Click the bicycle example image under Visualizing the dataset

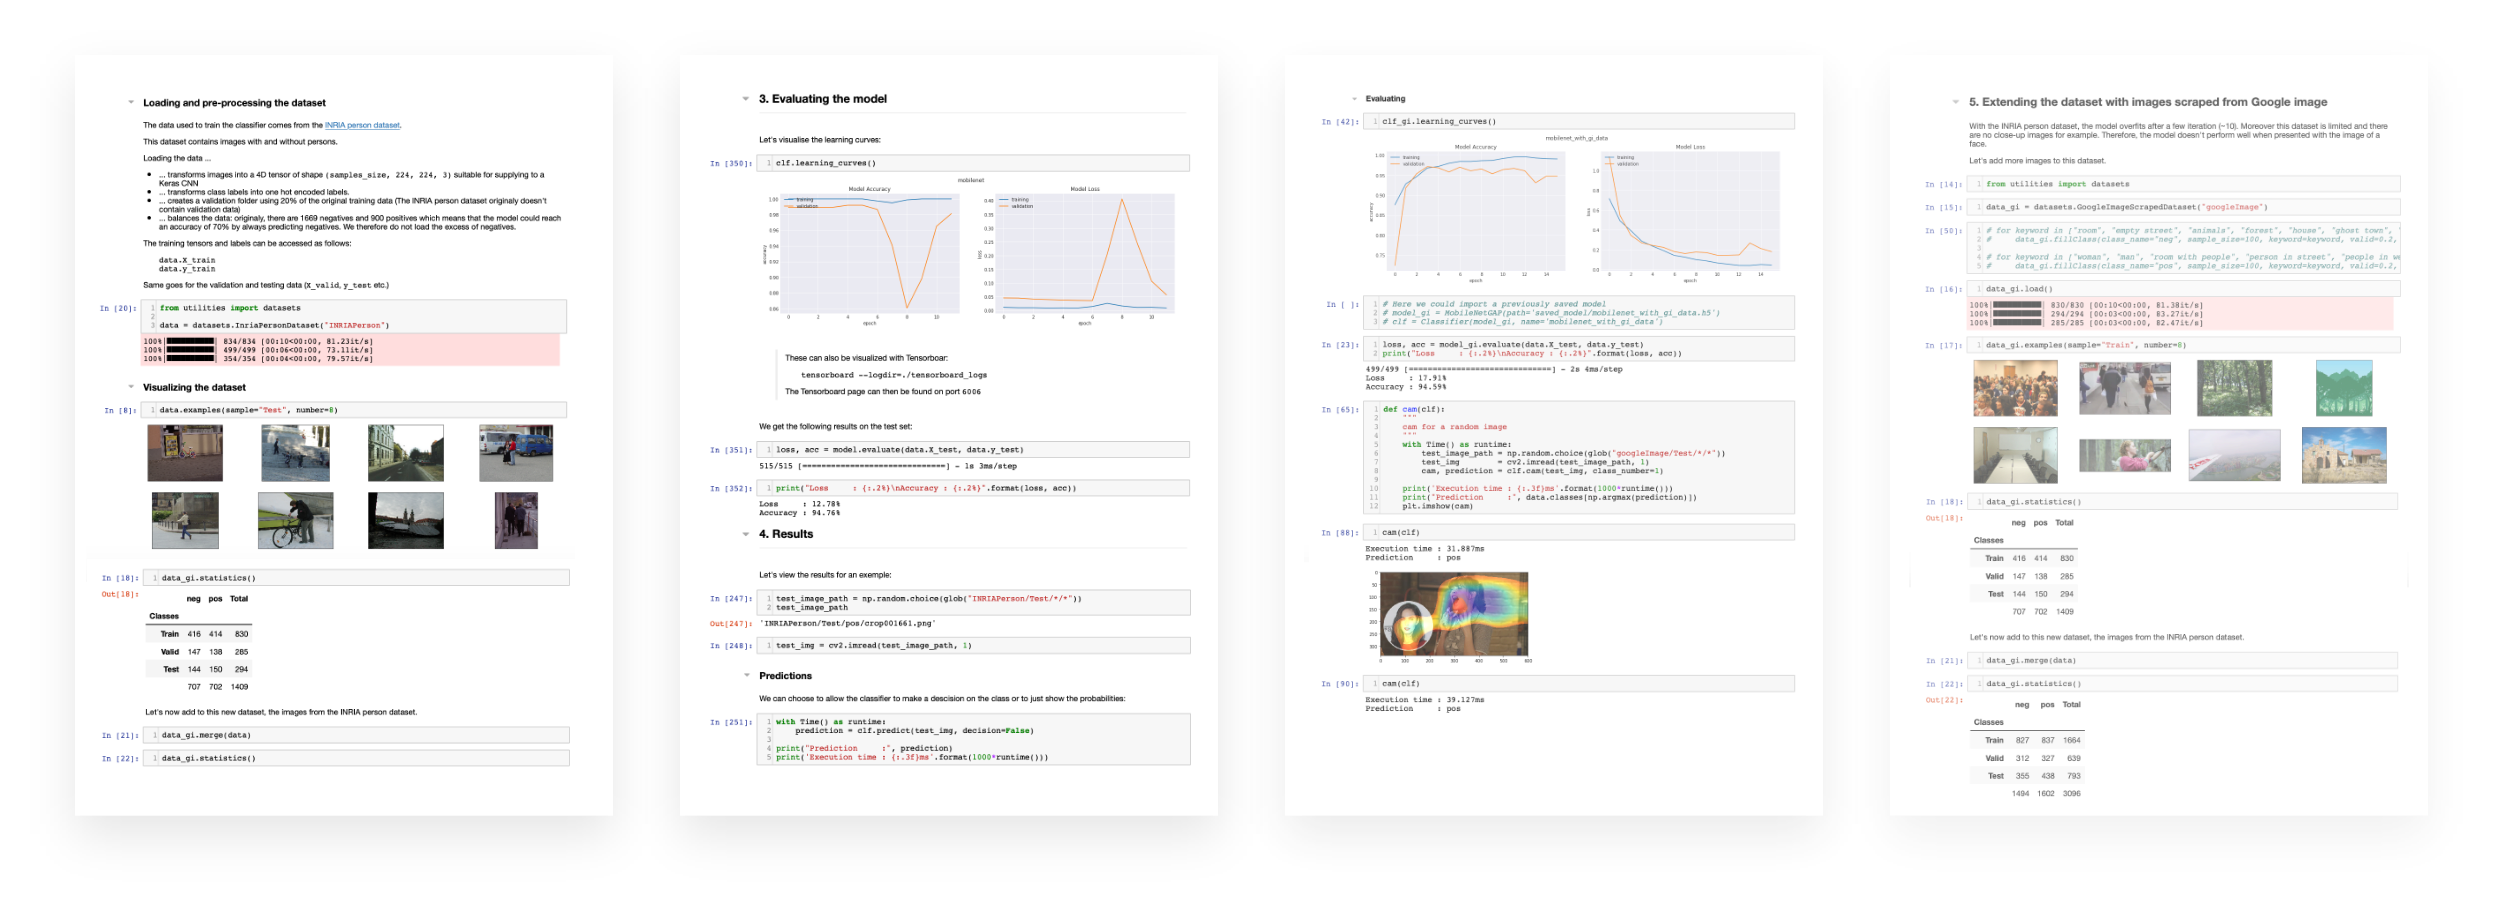[x=295, y=521]
